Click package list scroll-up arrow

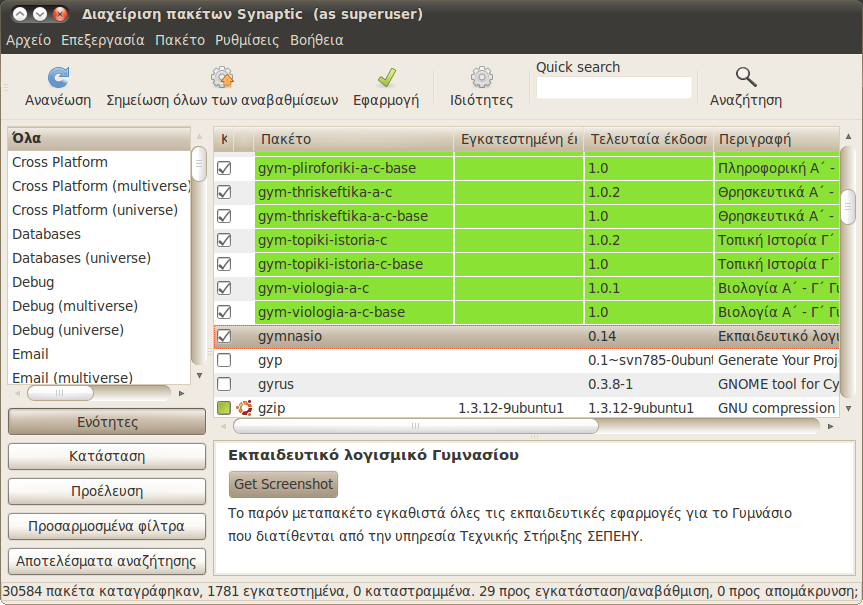[x=848, y=136]
